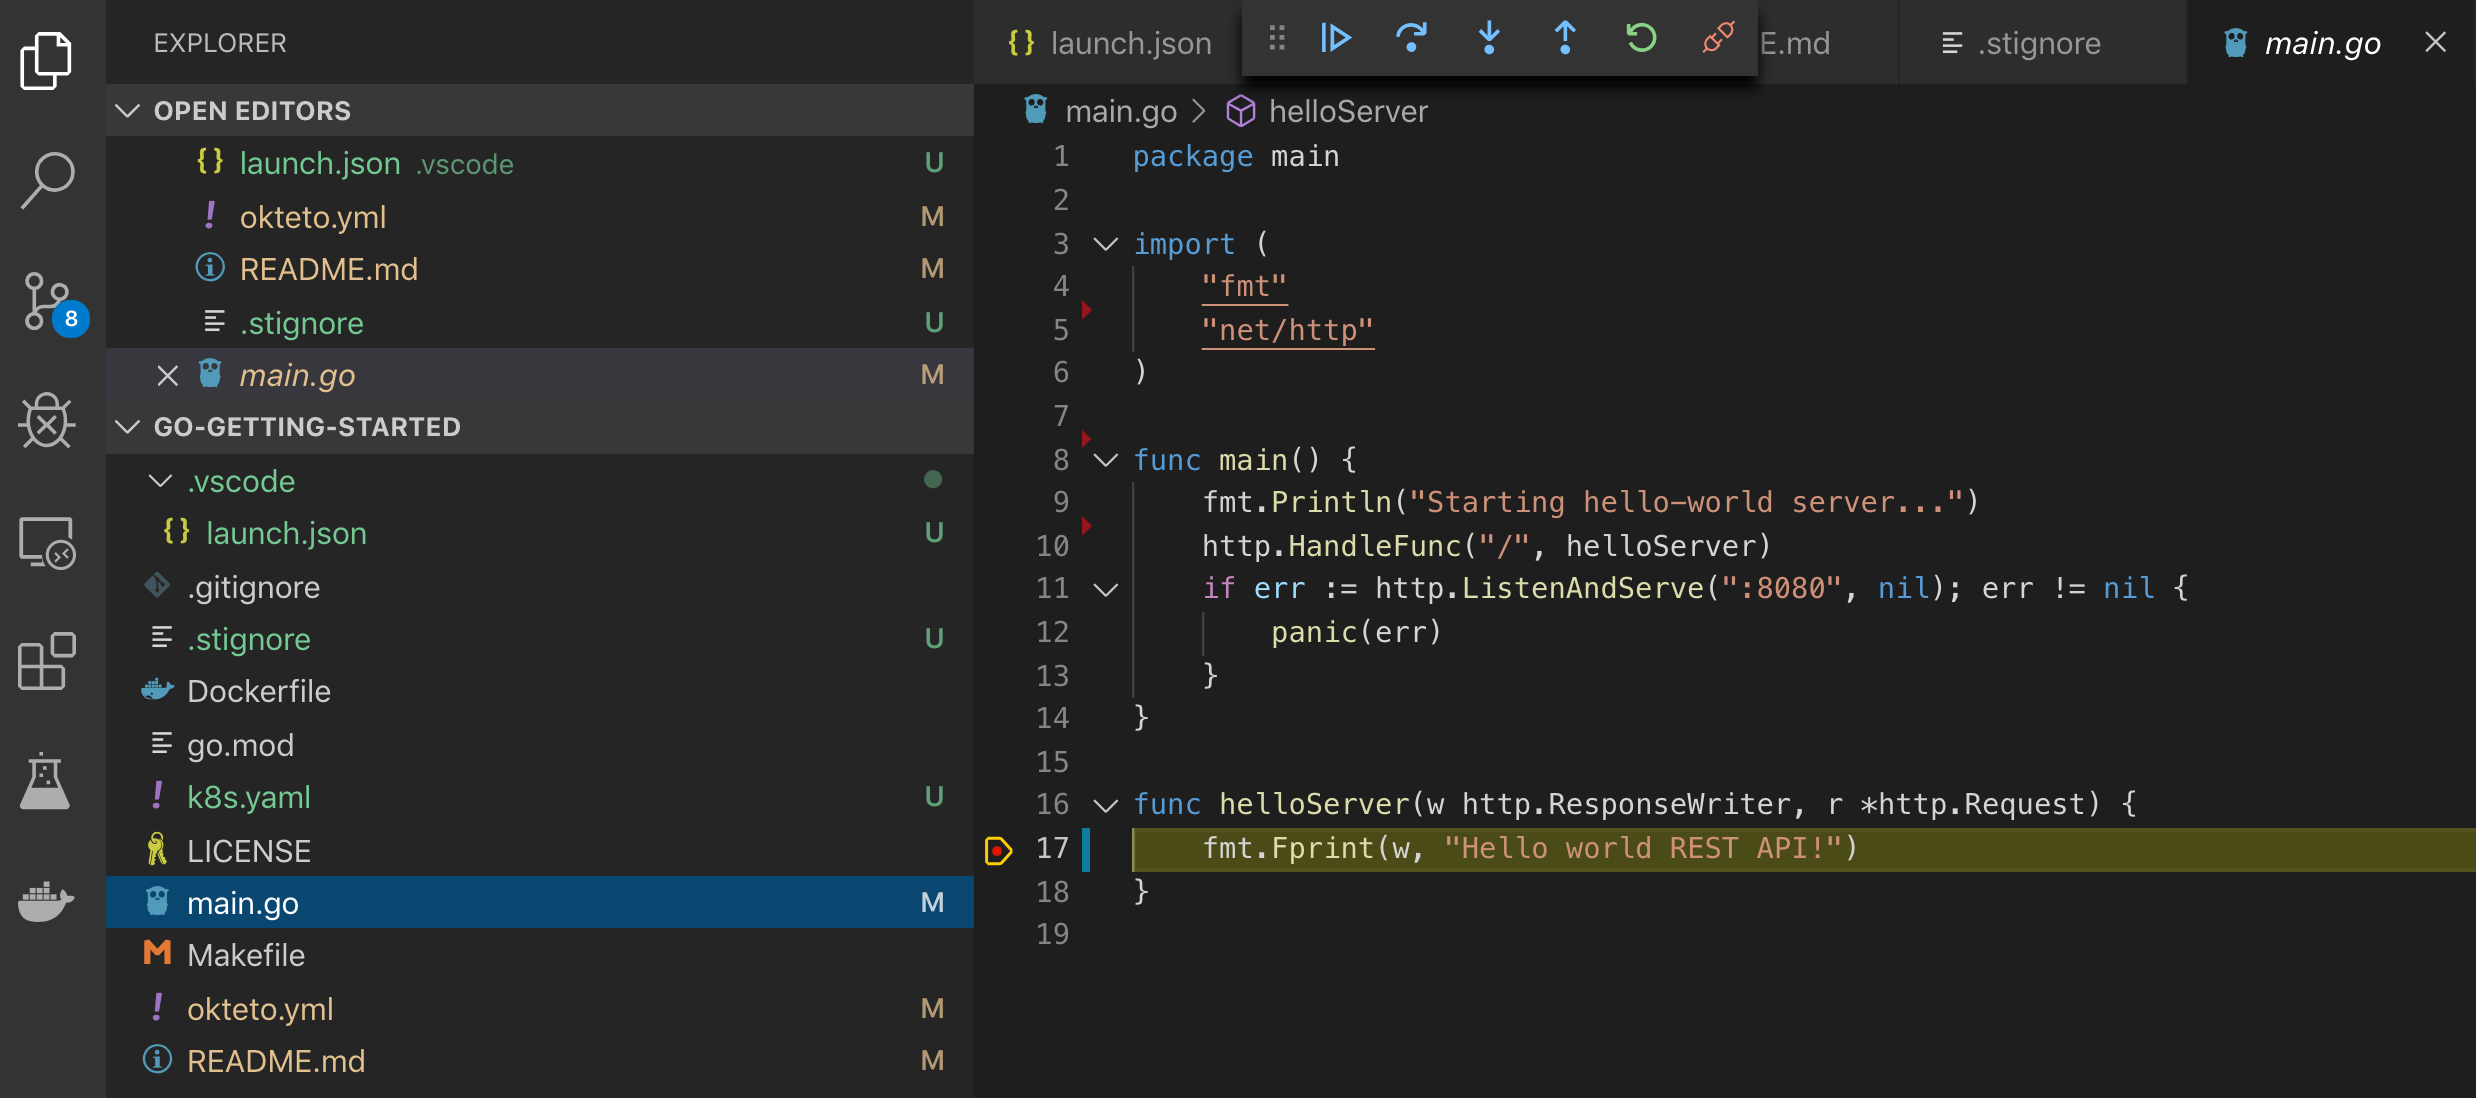Collapse the .vscode folder
This screenshot has width=2476, height=1098.
click(160, 481)
